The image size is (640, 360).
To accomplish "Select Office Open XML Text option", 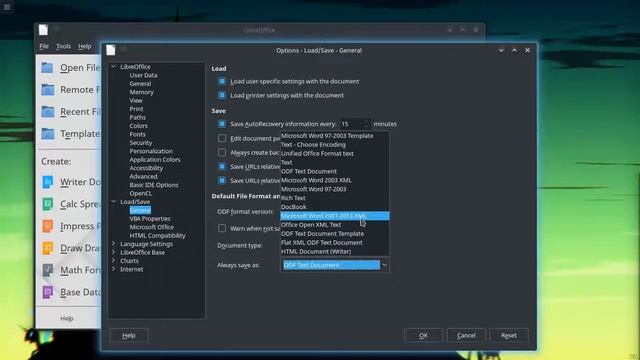I will tap(335, 224).
